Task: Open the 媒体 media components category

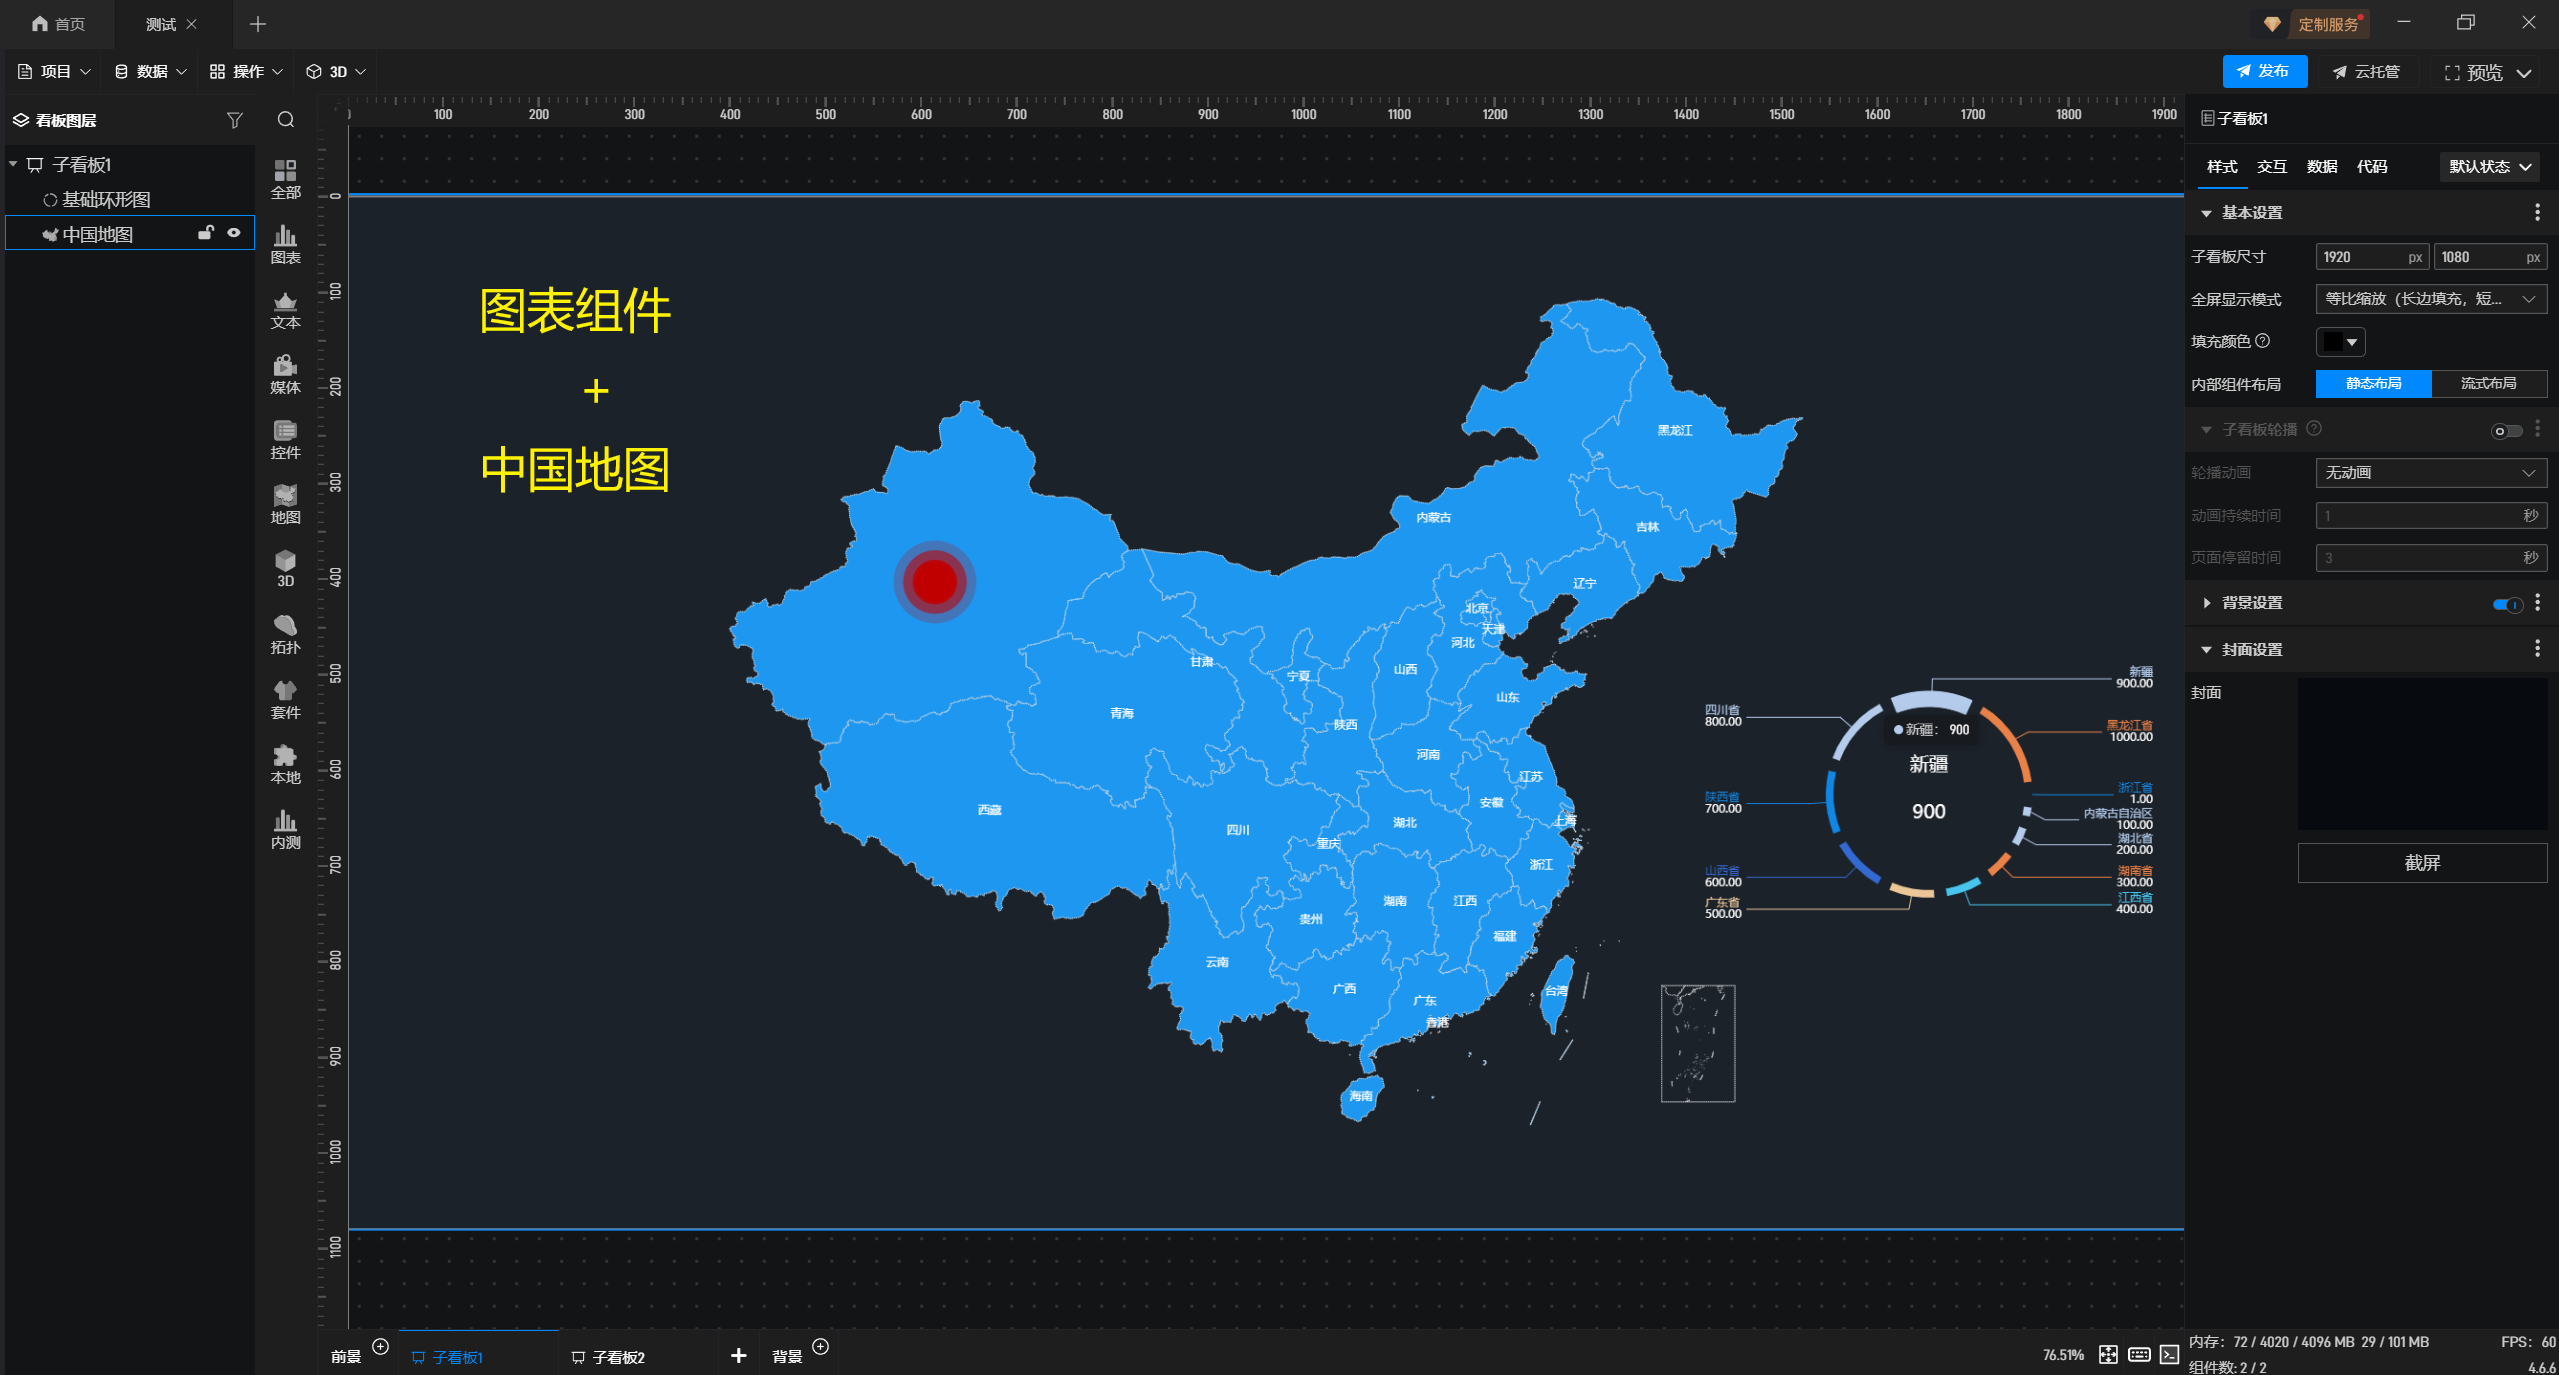Action: (x=285, y=374)
